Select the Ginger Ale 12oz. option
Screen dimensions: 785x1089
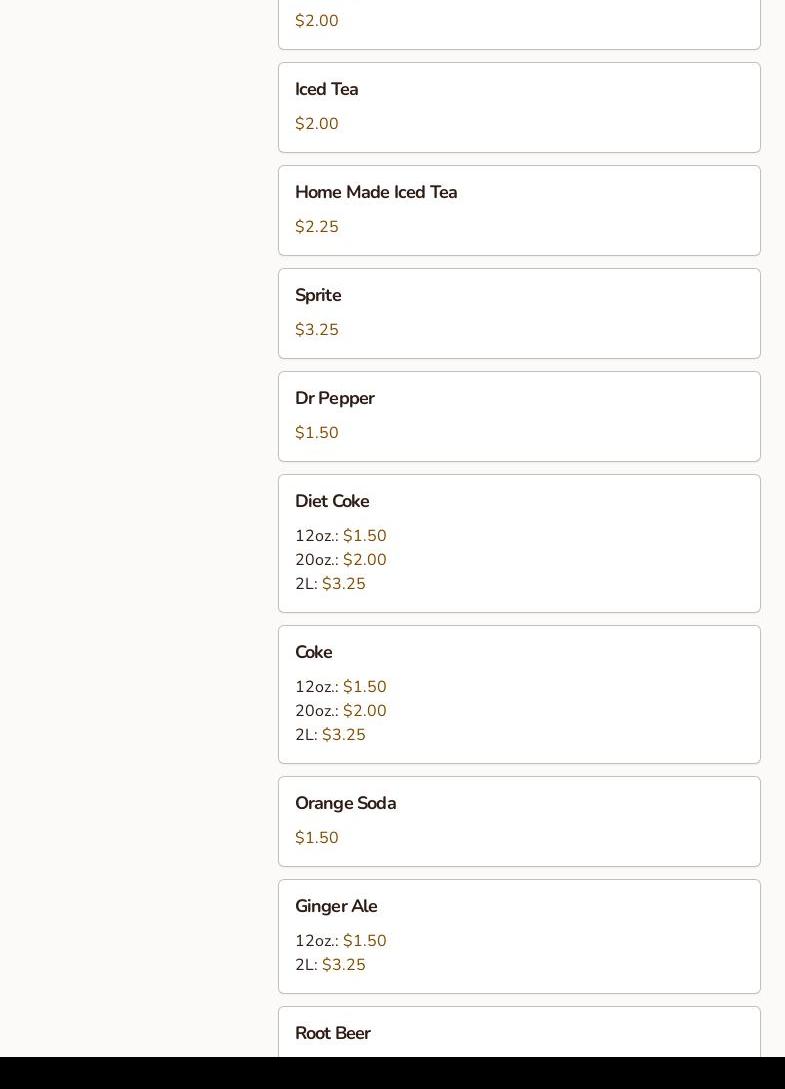[340, 940]
